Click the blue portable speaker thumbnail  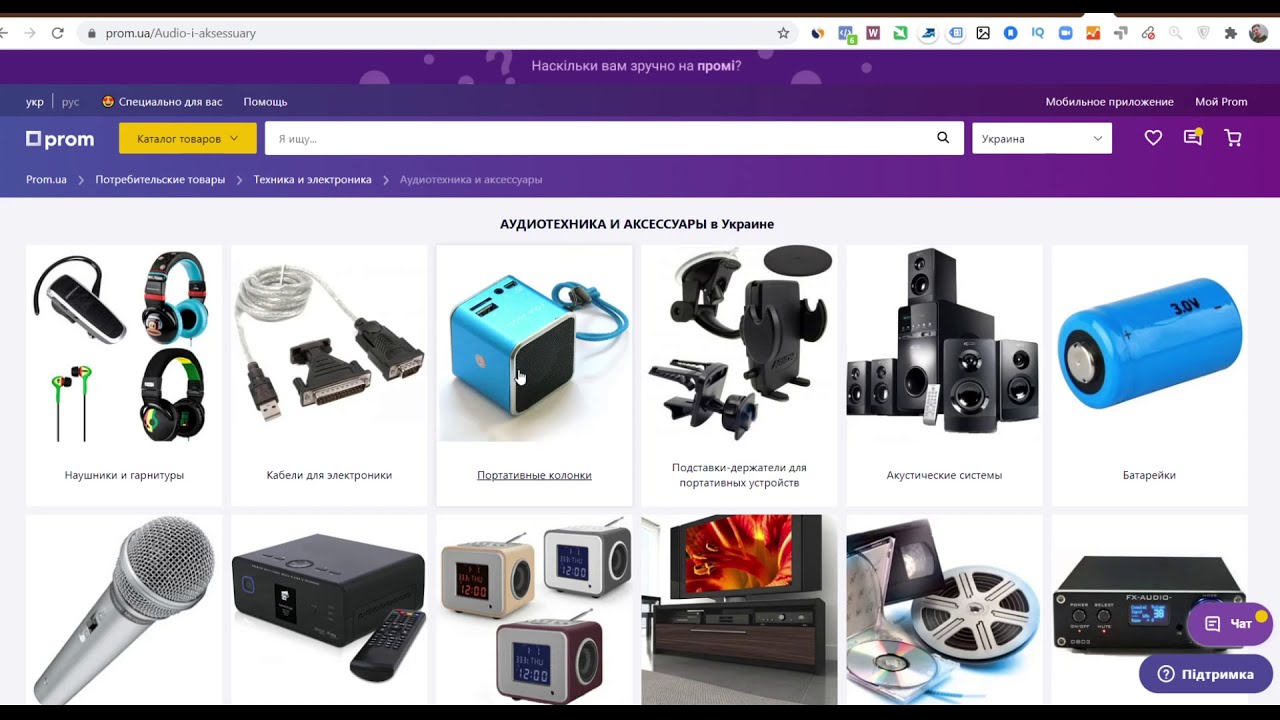coord(534,344)
